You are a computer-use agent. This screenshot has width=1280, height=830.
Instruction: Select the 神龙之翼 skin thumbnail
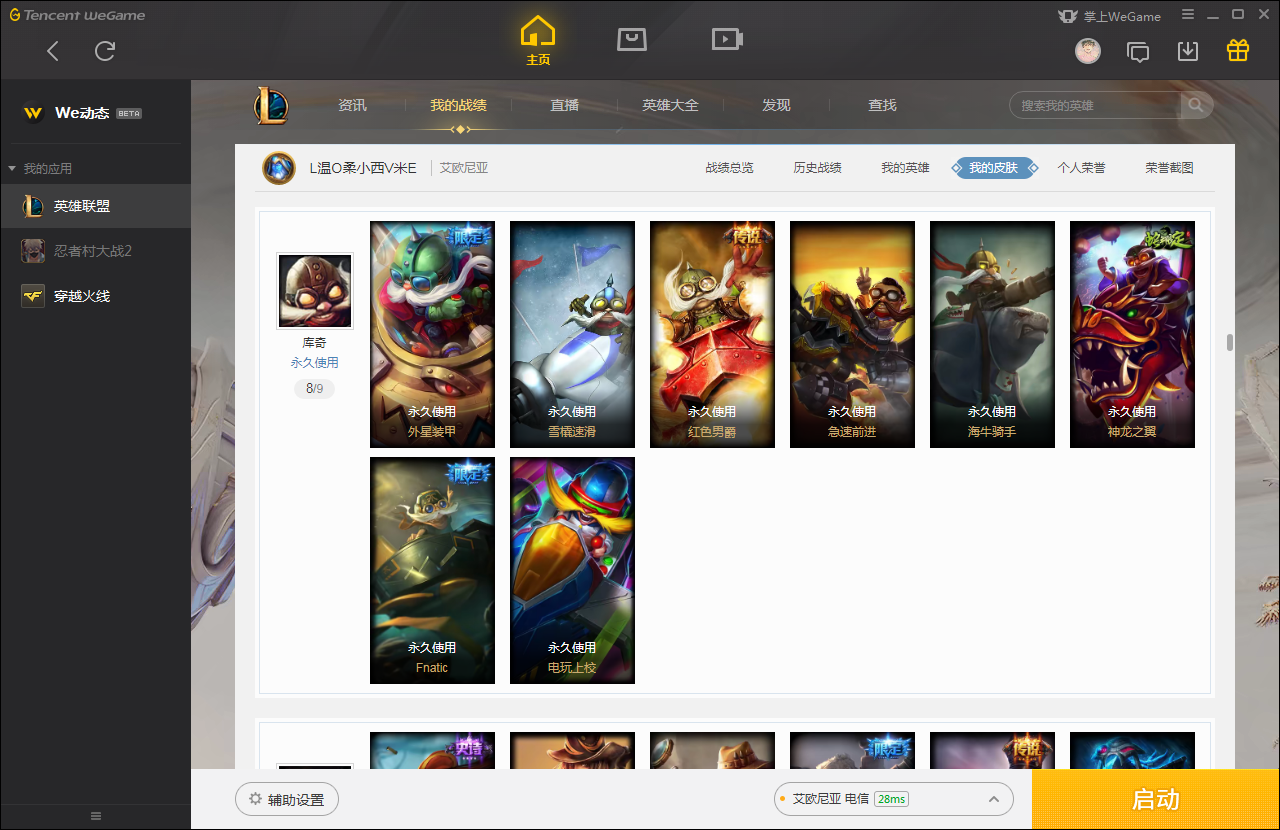(x=1132, y=334)
